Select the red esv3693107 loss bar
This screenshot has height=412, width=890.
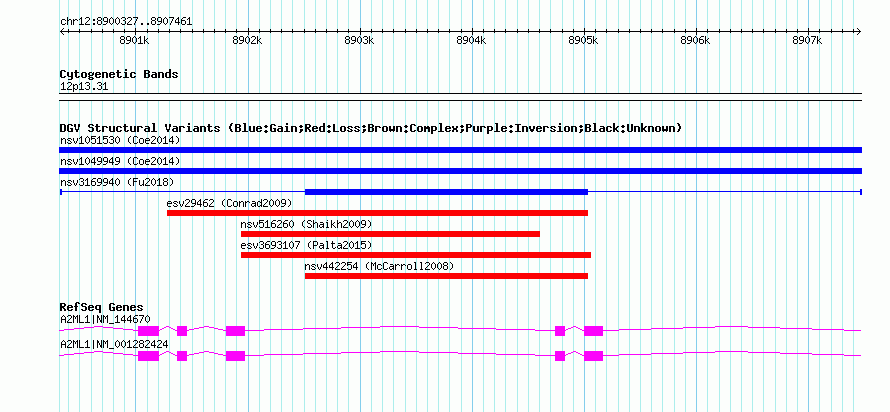pyautogui.click(x=416, y=255)
